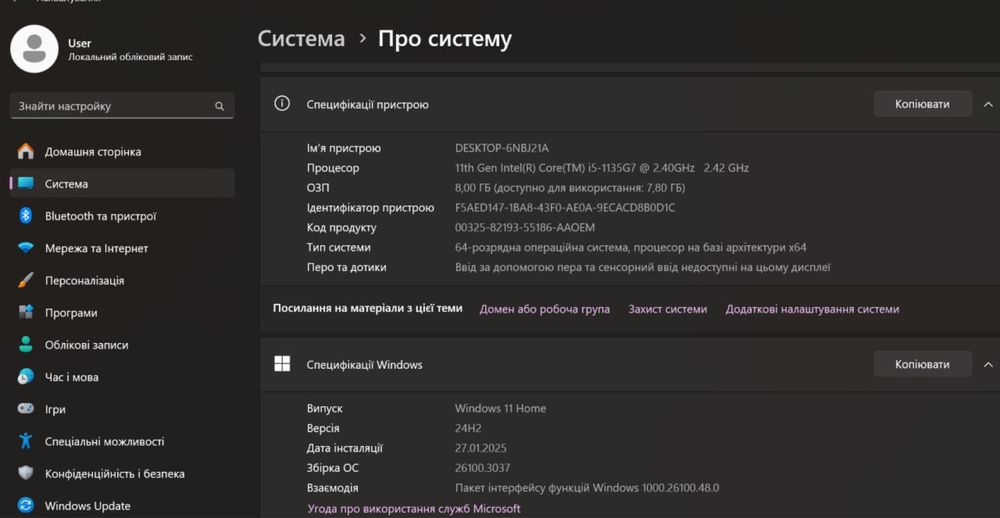Click the Домашня сторінка home icon
Screen dimensions: 1000x518
pyautogui.click(x=26, y=152)
